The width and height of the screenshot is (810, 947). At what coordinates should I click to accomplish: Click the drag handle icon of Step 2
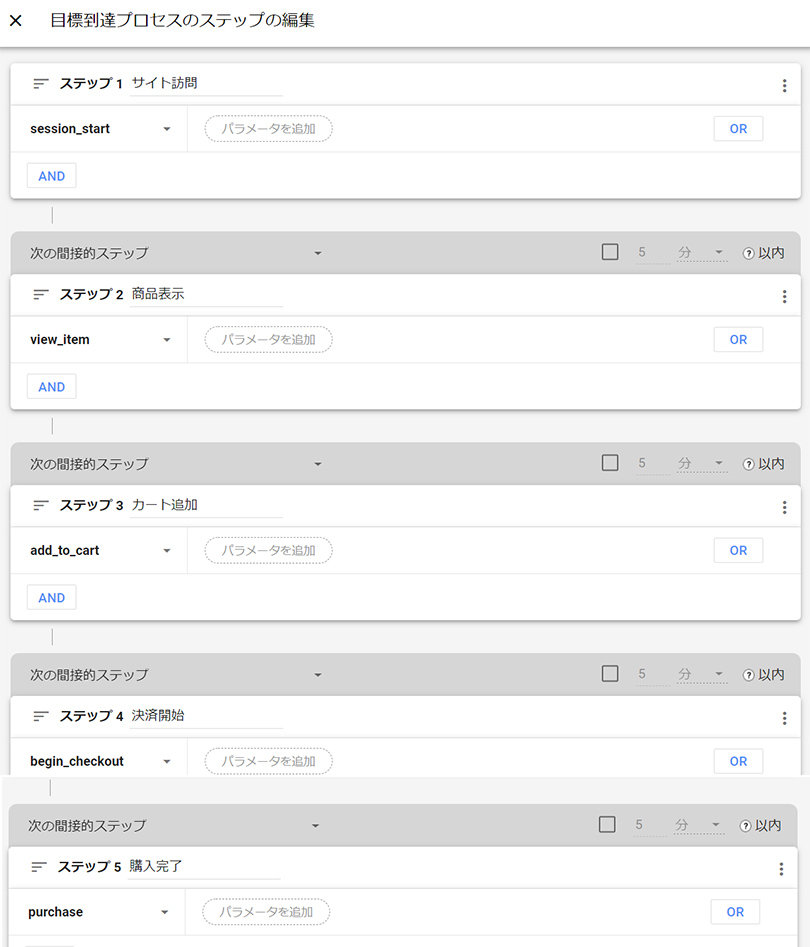41,295
